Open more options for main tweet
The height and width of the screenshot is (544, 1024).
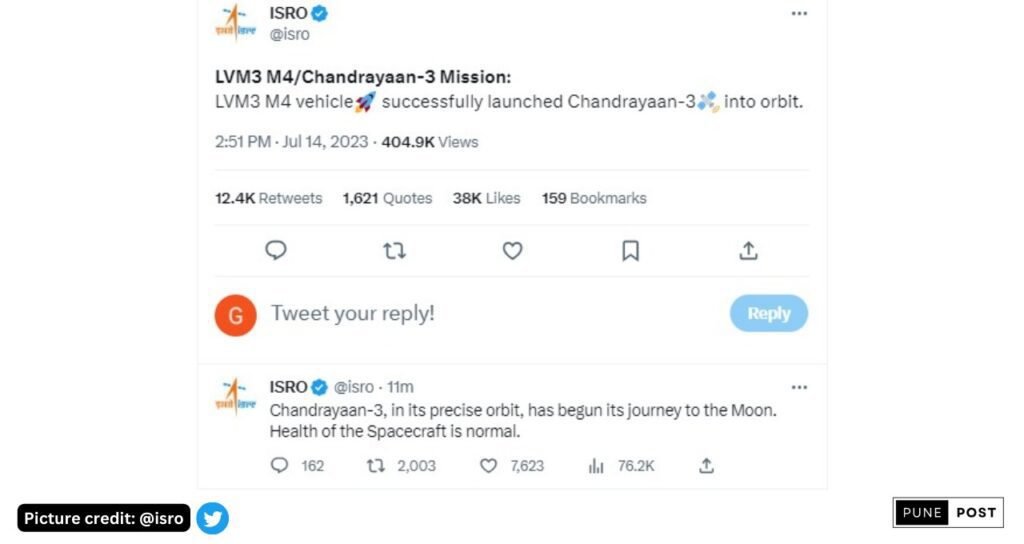tap(799, 14)
